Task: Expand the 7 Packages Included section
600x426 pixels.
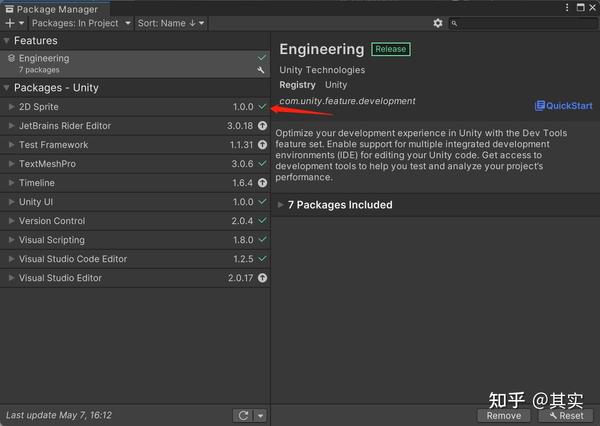Action: click(x=281, y=205)
